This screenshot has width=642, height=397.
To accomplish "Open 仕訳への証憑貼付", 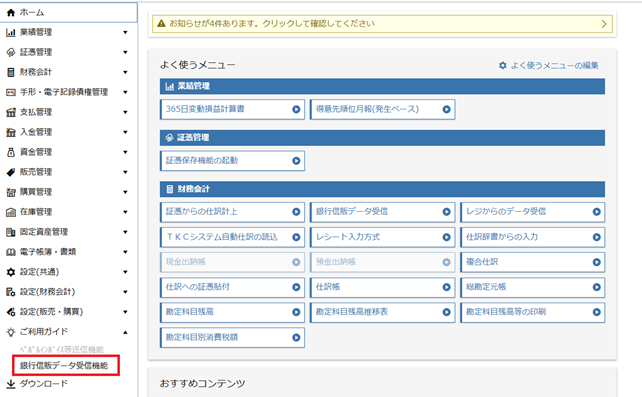I will (232, 287).
